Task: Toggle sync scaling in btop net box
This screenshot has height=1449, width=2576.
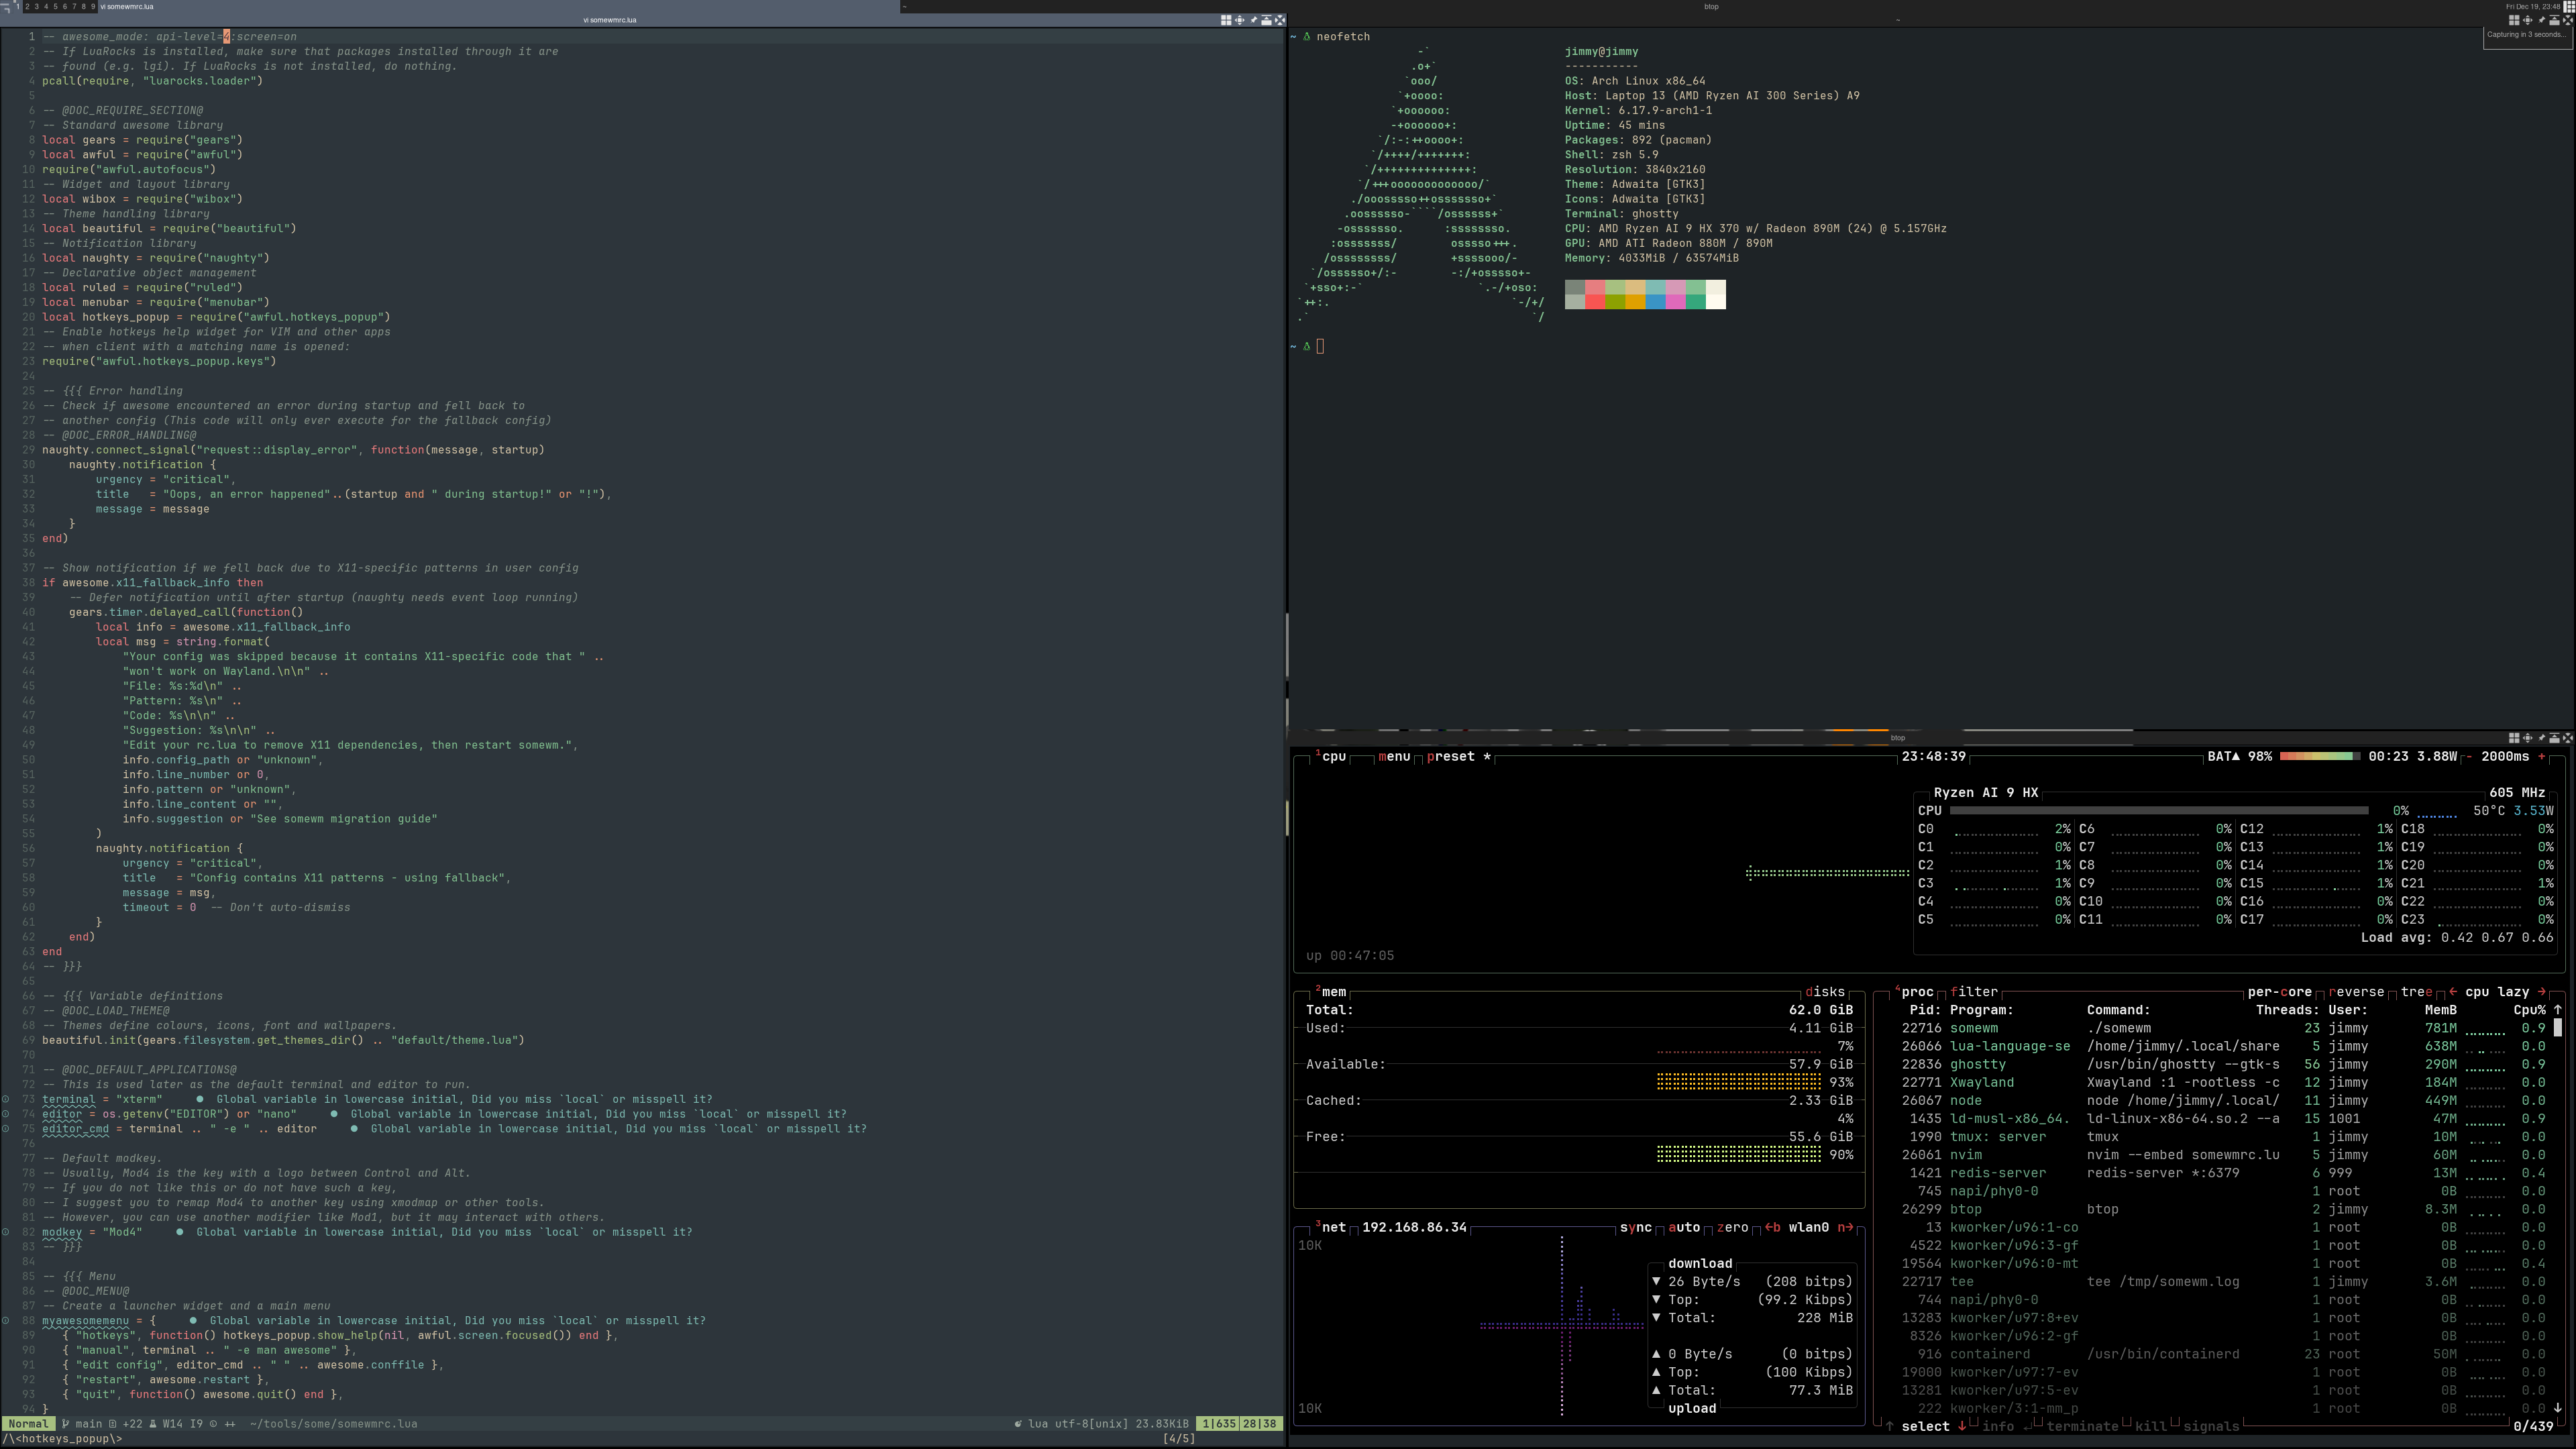Action: [1636, 1227]
